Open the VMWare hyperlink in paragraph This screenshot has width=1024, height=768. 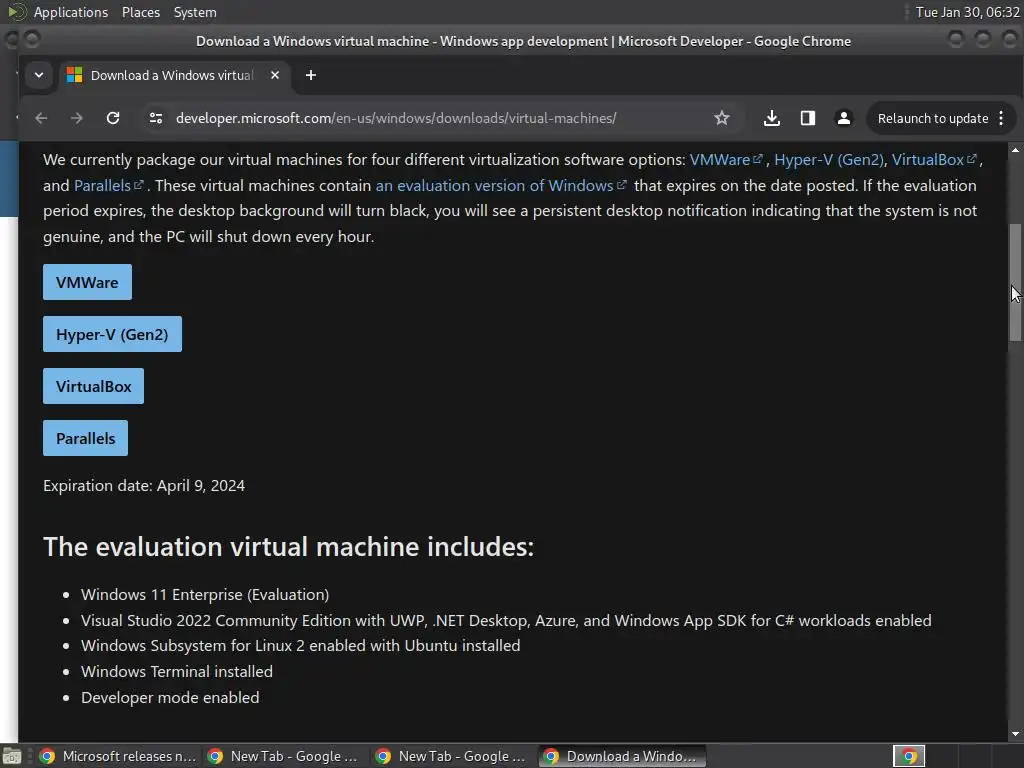click(x=726, y=160)
